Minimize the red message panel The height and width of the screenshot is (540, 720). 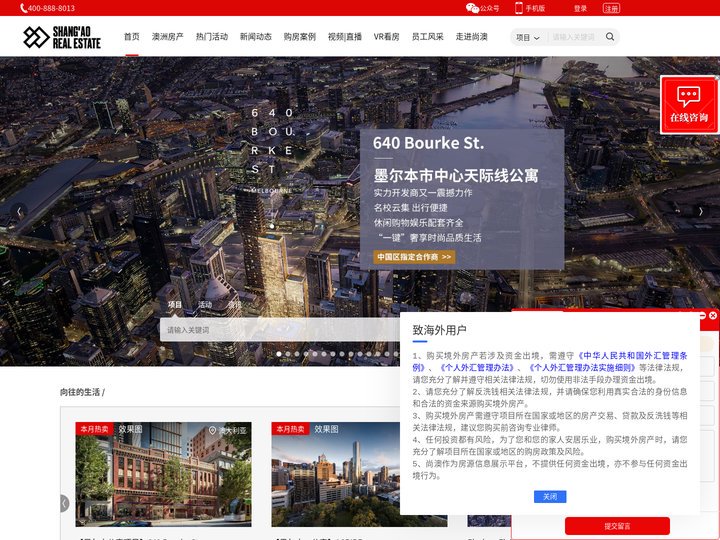[x=703, y=315]
